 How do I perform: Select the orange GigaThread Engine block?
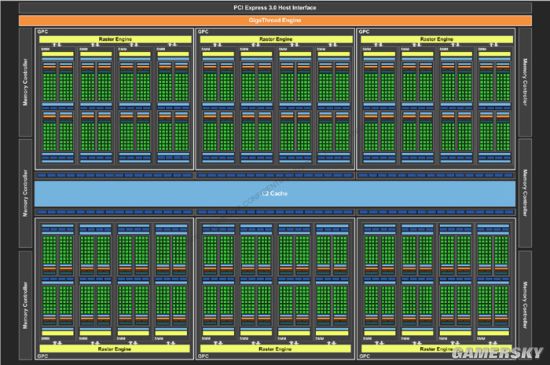pyautogui.click(x=275, y=20)
